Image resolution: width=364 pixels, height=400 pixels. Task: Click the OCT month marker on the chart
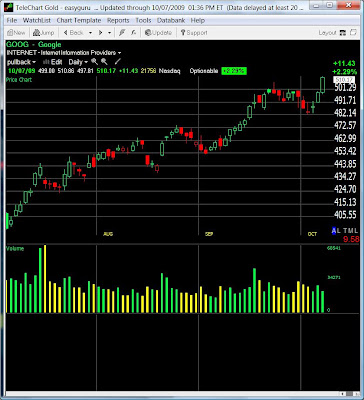312,234
